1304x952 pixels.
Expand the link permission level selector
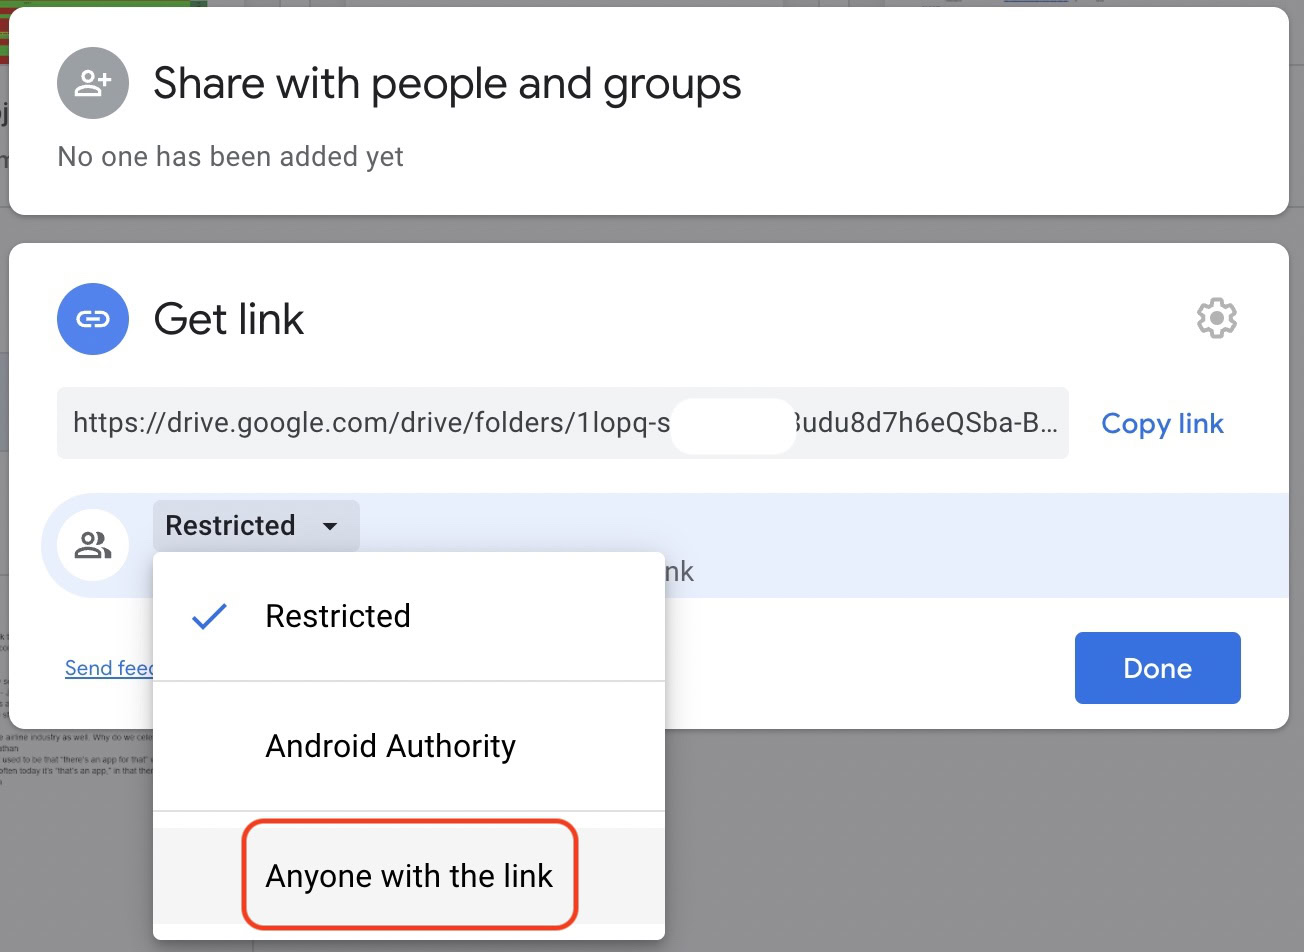coord(255,525)
